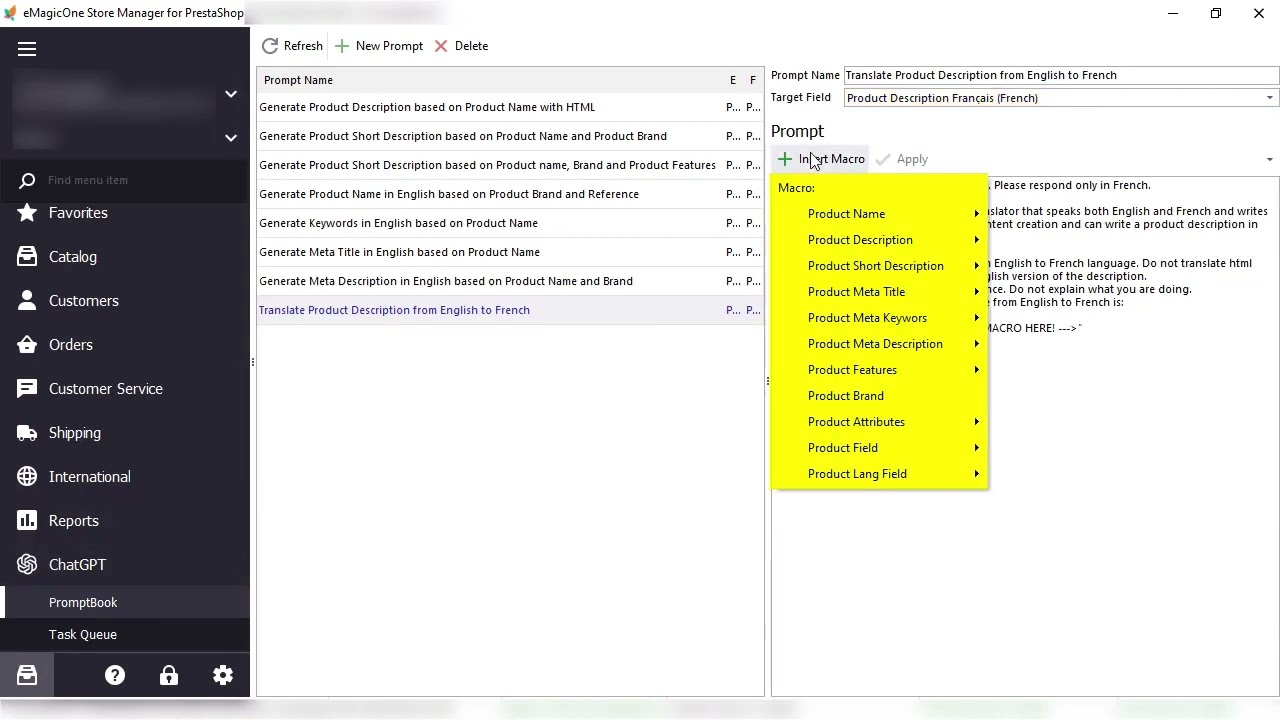Click the Refresh toolbar button
The height and width of the screenshot is (720, 1280).
click(292, 46)
